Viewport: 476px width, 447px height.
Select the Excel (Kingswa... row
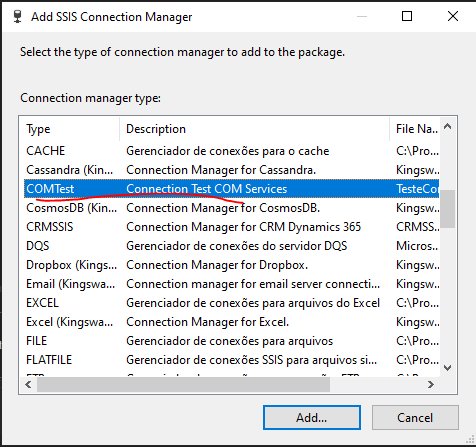click(x=231, y=322)
